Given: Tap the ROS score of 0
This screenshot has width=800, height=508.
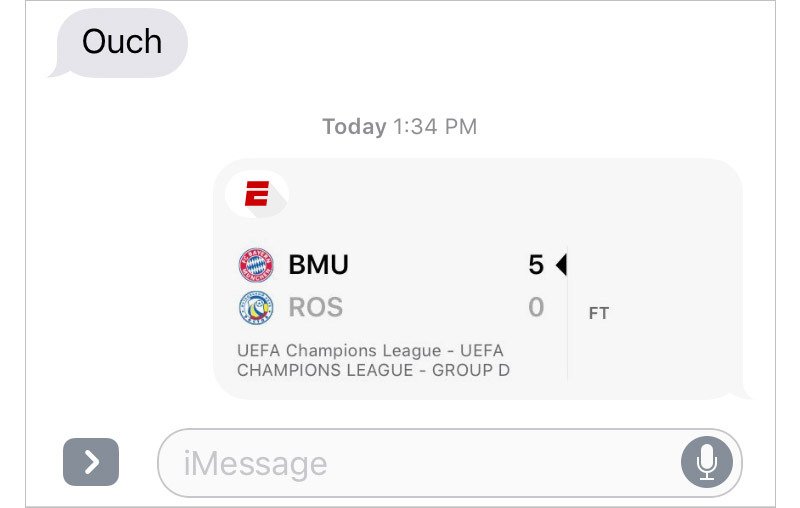Looking at the screenshot, I should point(536,307).
